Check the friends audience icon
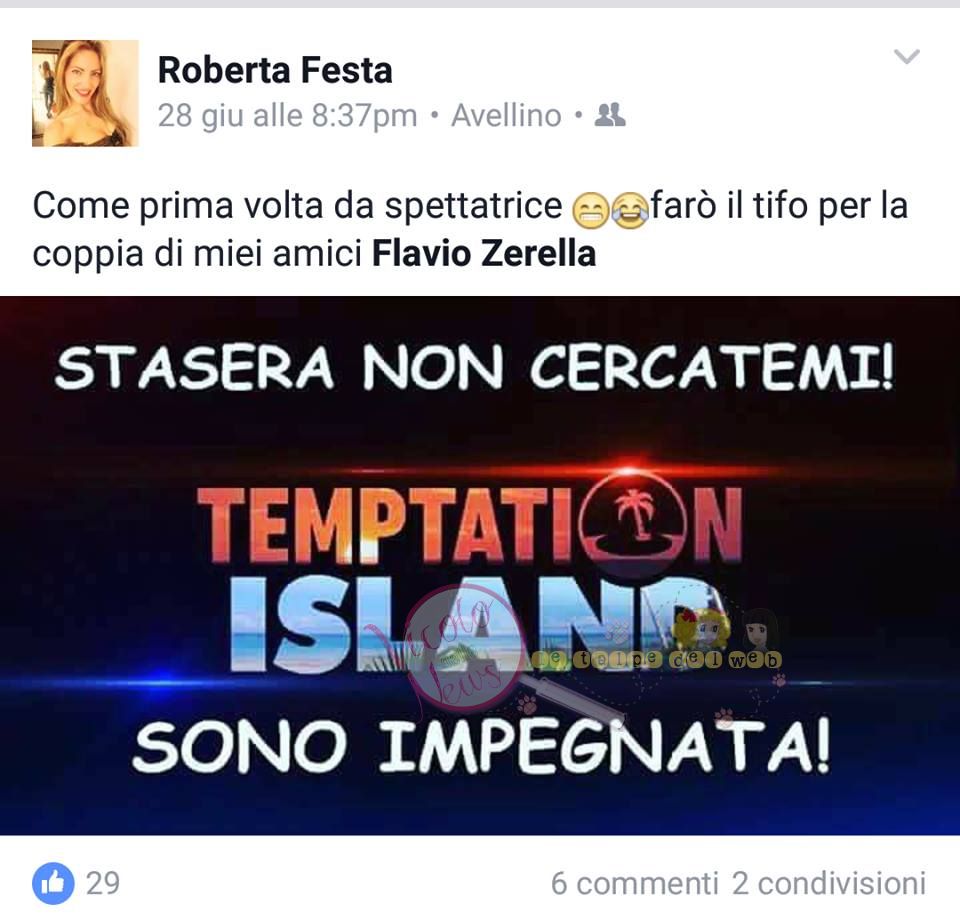960x920 pixels. point(610,114)
